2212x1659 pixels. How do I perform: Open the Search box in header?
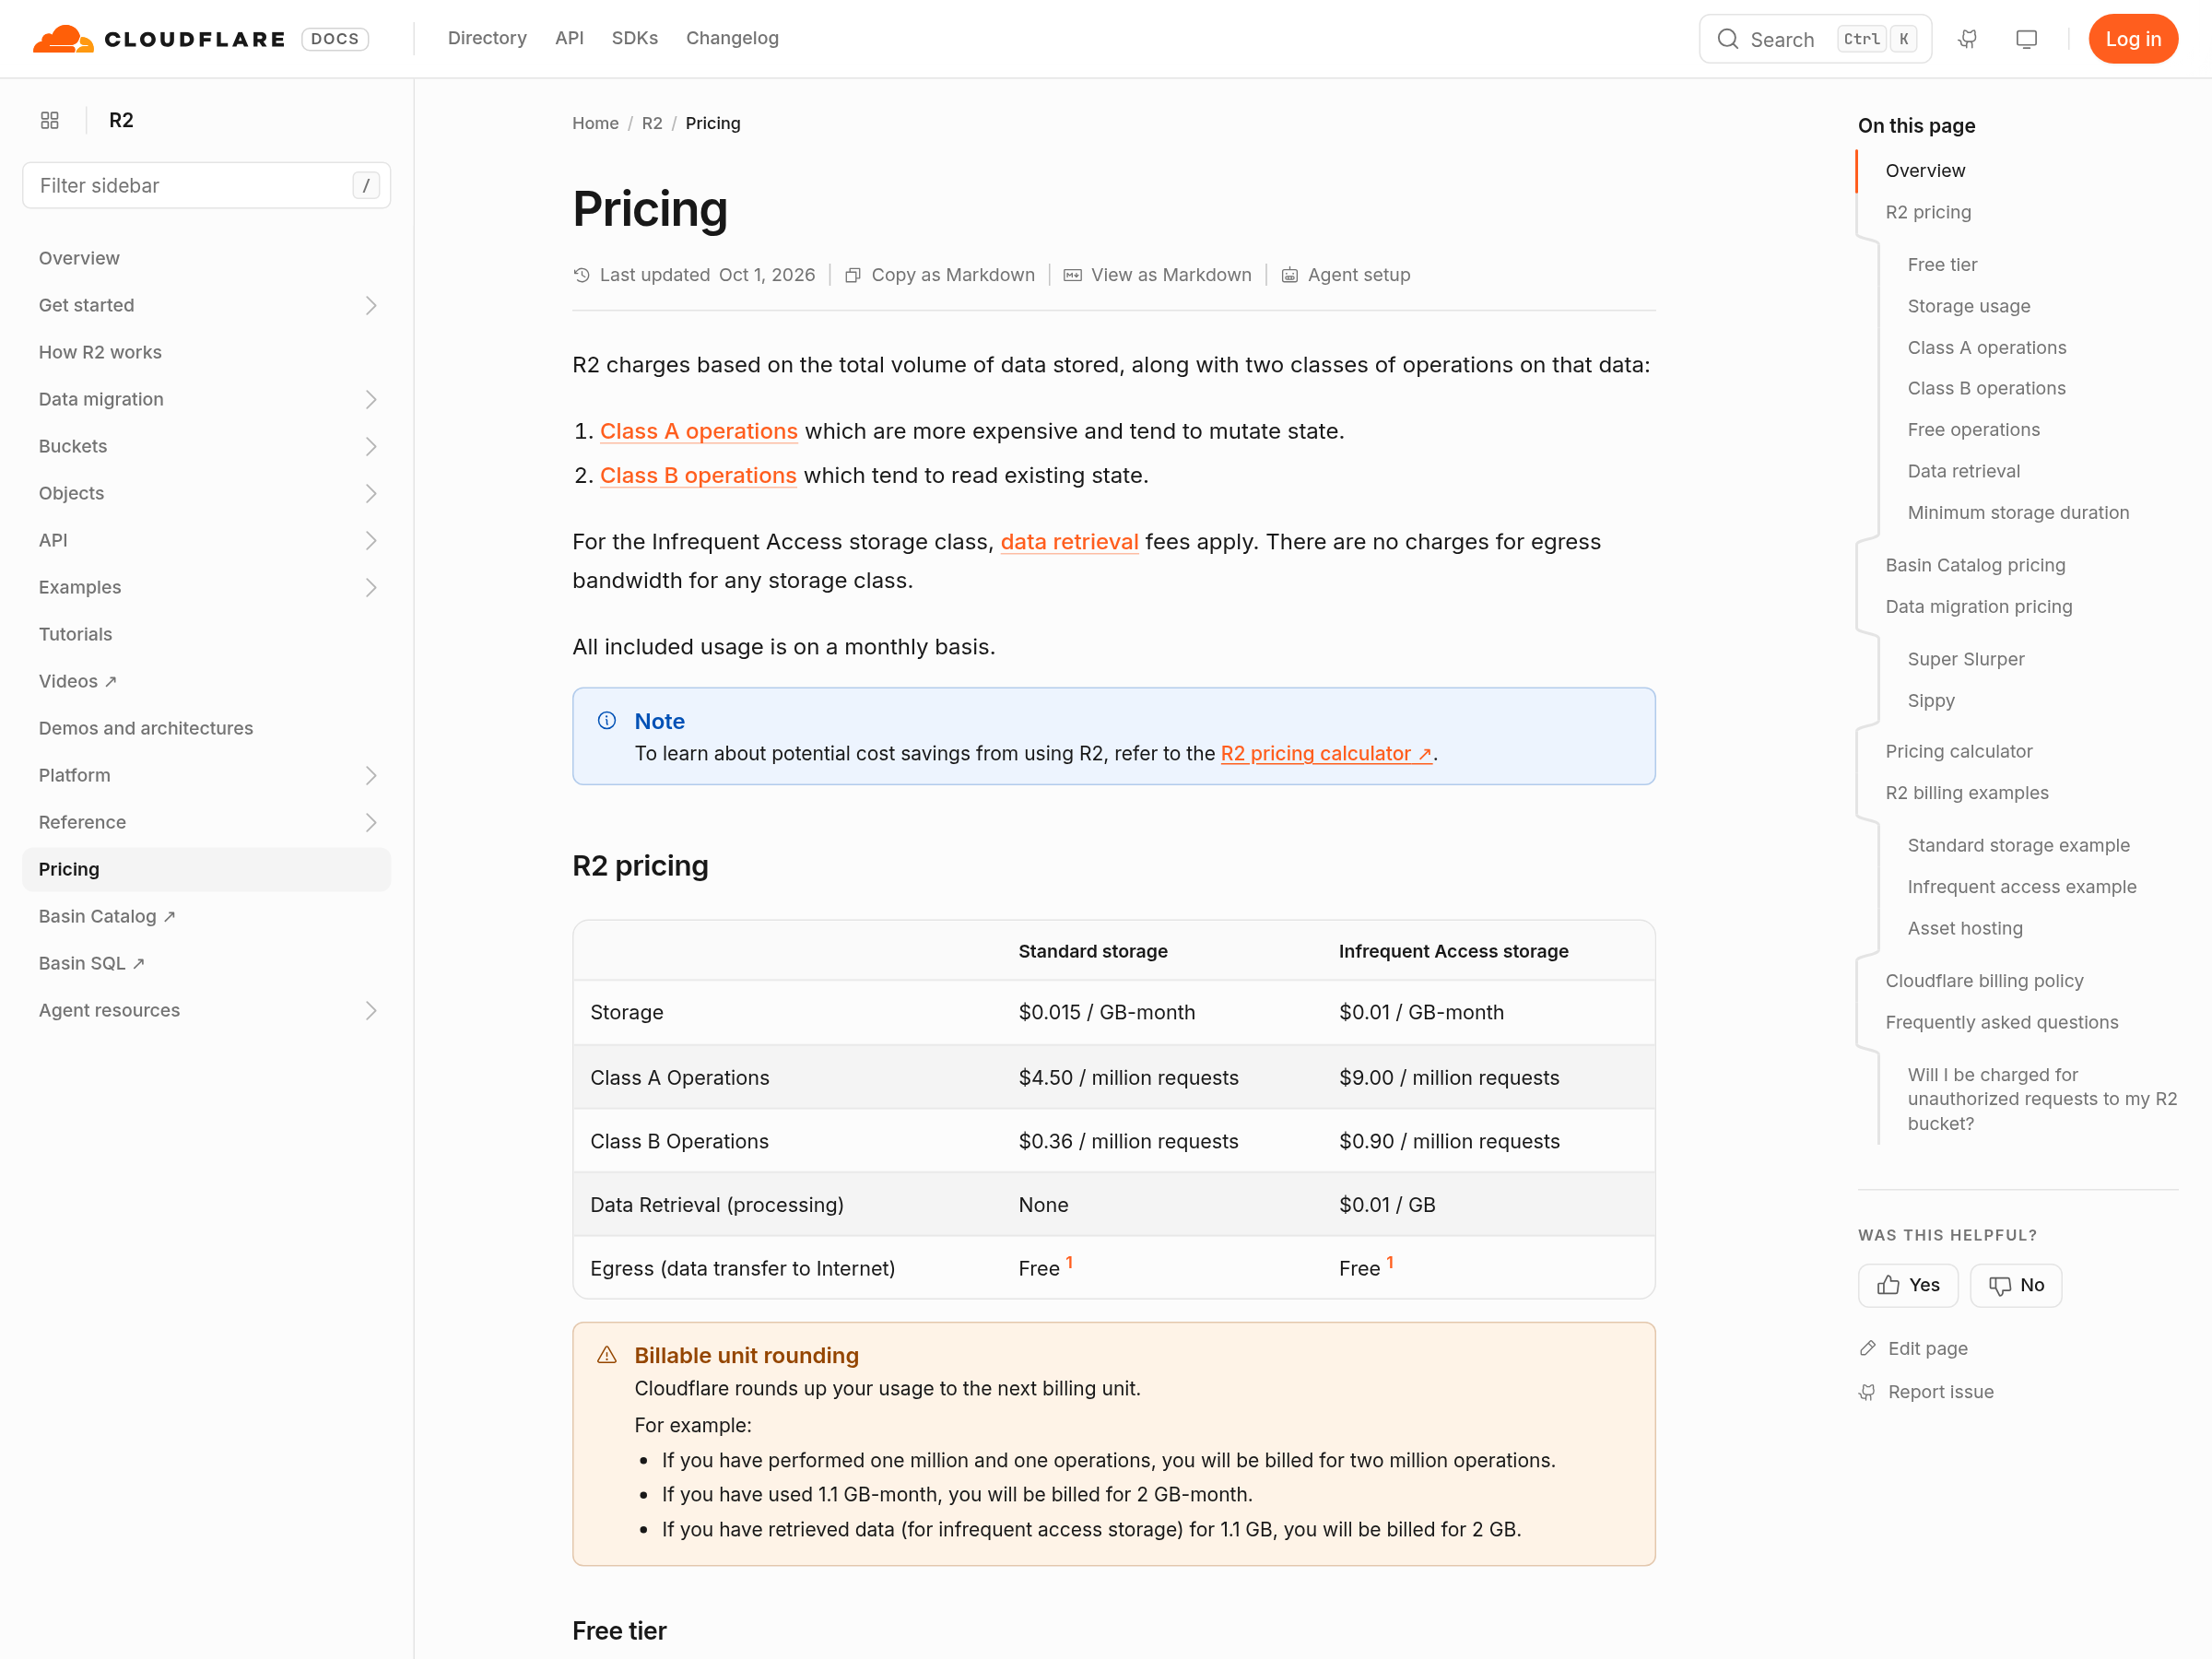1815,39
